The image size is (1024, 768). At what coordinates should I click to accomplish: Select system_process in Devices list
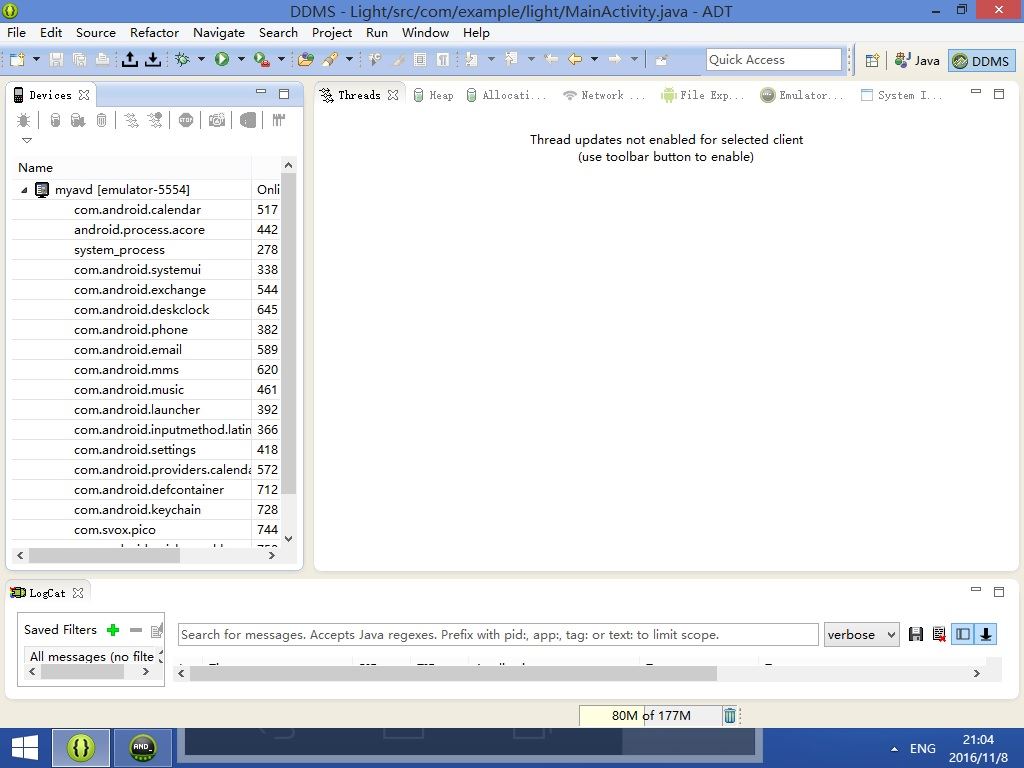click(x=119, y=249)
